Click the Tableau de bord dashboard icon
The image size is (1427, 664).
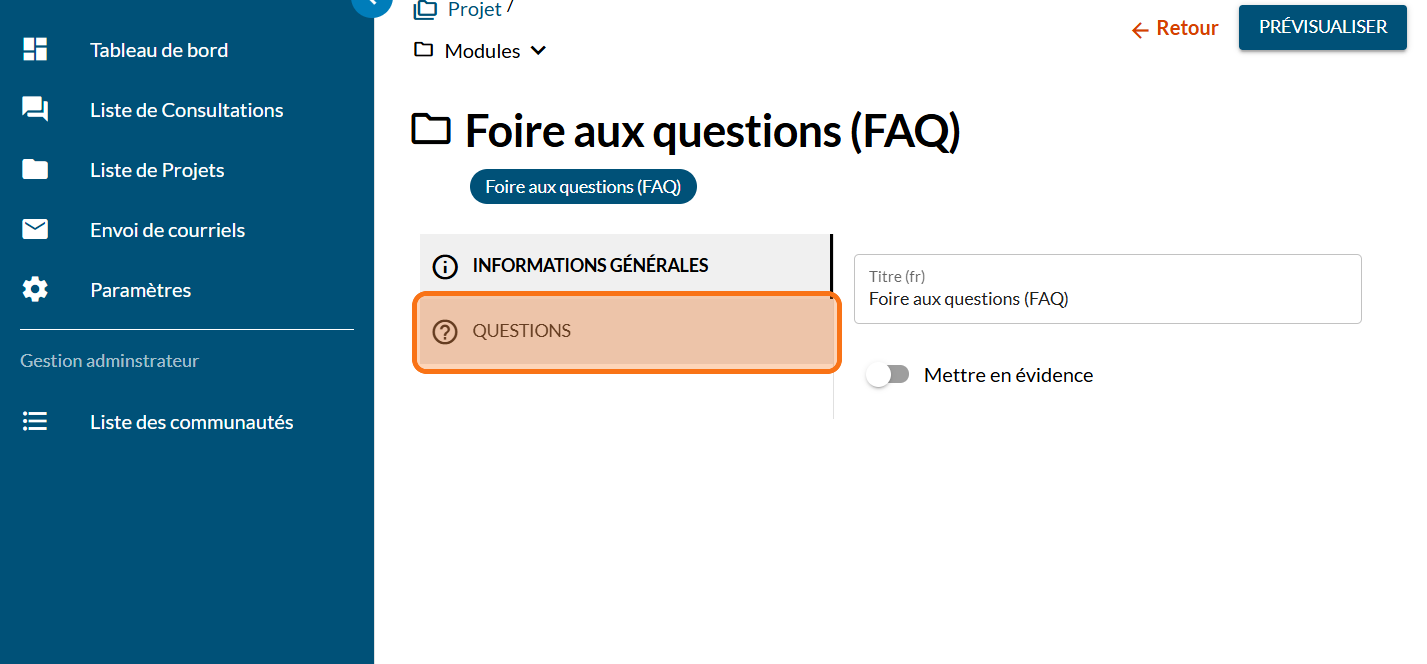(35, 50)
